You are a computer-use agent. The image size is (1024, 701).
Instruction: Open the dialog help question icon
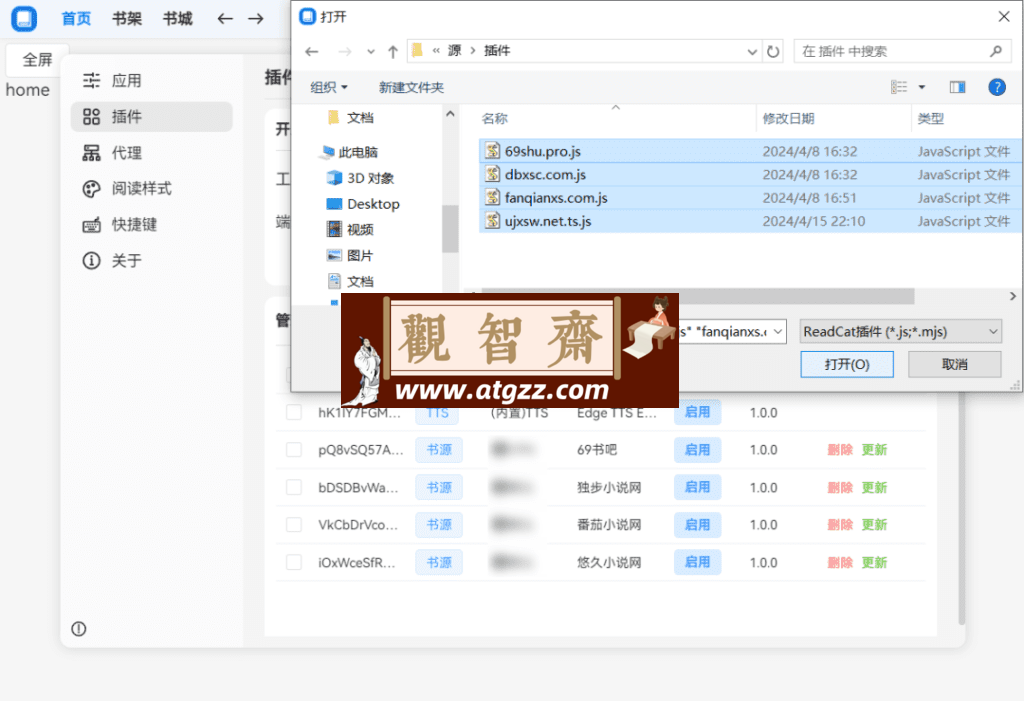click(x=997, y=87)
